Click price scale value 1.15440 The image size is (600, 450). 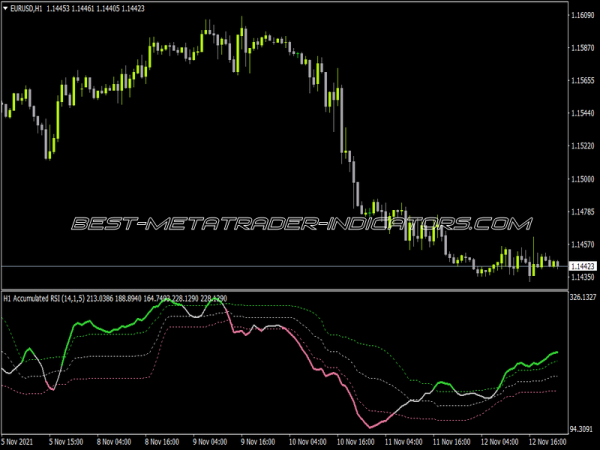(583, 113)
